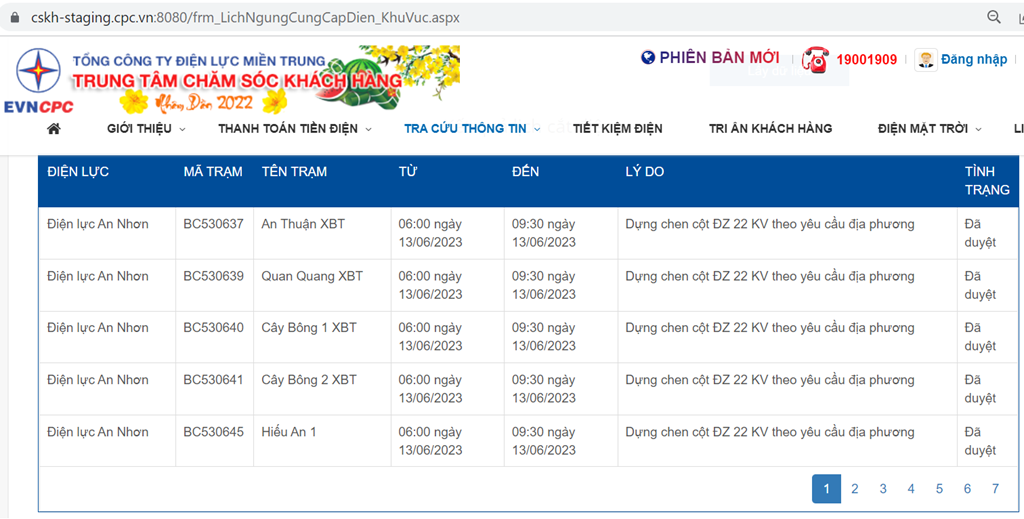Go to page 2 of the table
This screenshot has width=1024, height=519.
pos(854,488)
